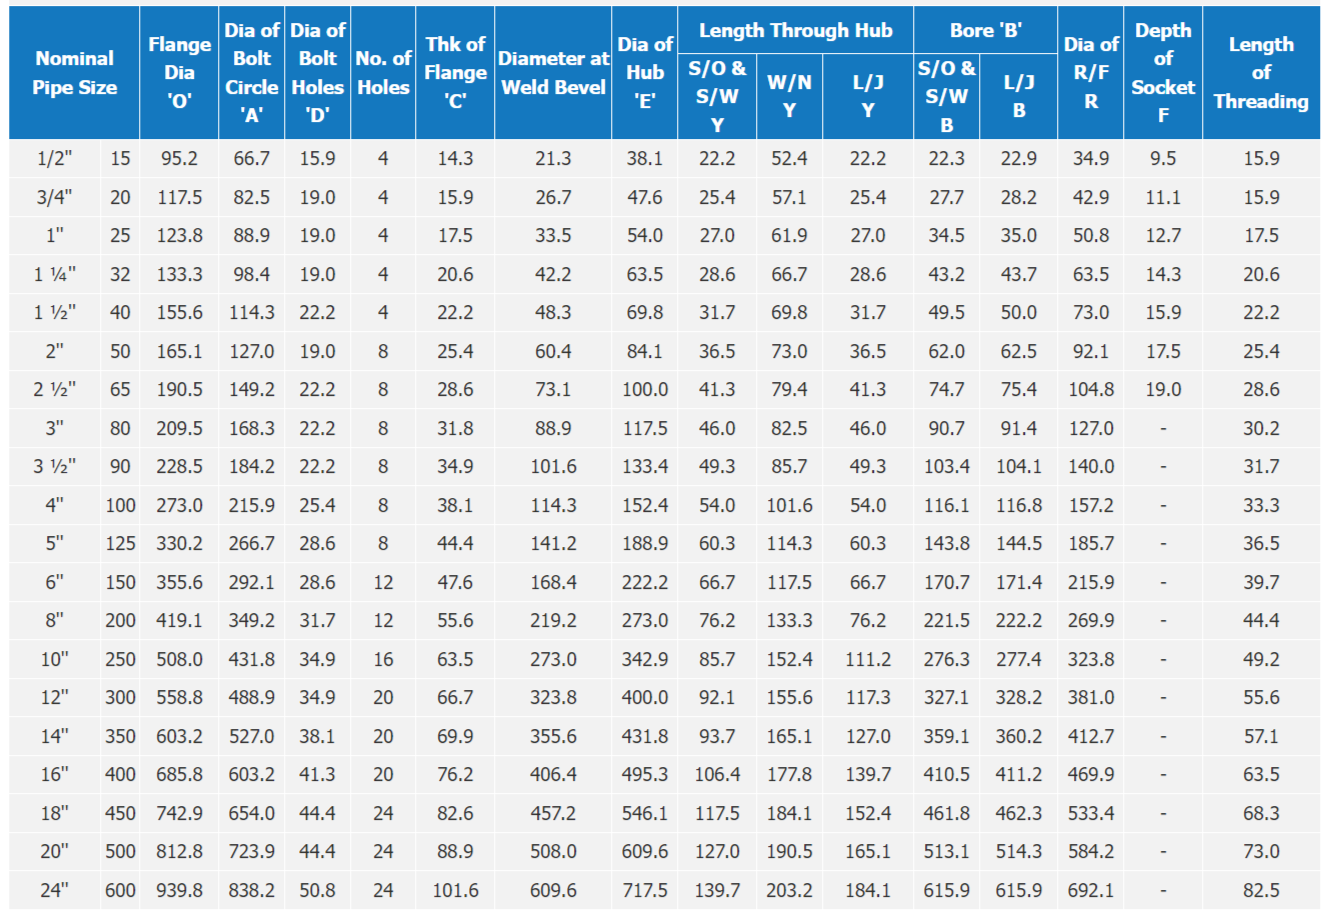Click bolt circle value 88.9 in 1" row
The height and width of the screenshot is (916, 1329).
pyautogui.click(x=252, y=236)
